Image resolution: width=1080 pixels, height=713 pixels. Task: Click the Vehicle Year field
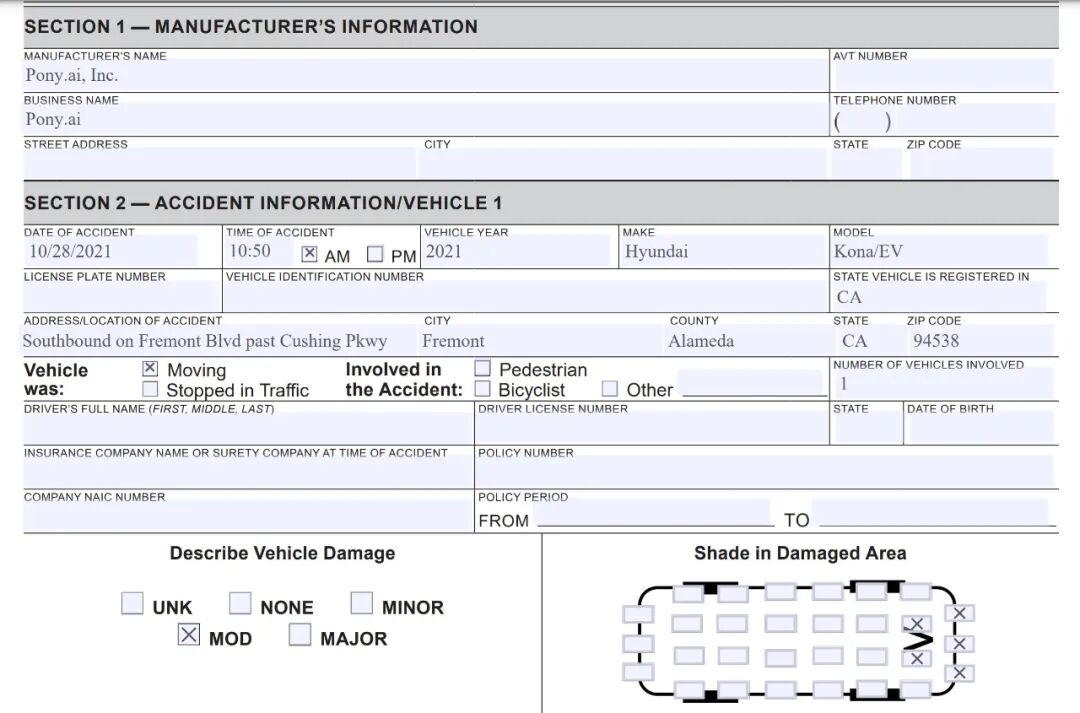pos(517,251)
